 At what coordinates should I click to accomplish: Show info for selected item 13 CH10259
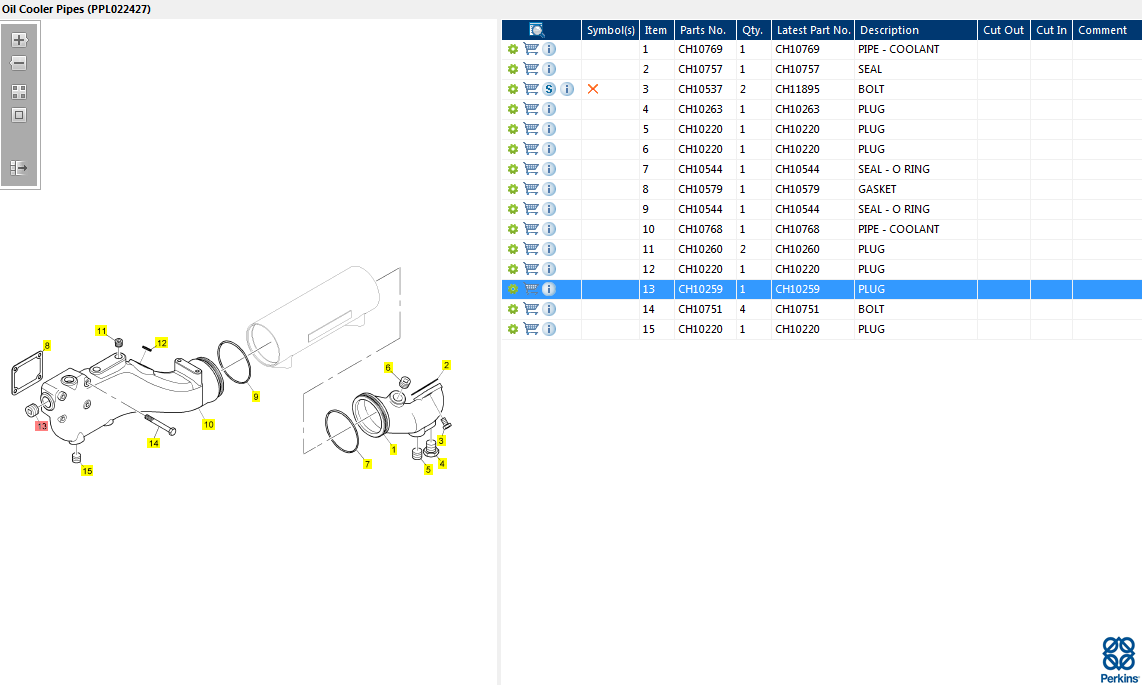[549, 289]
